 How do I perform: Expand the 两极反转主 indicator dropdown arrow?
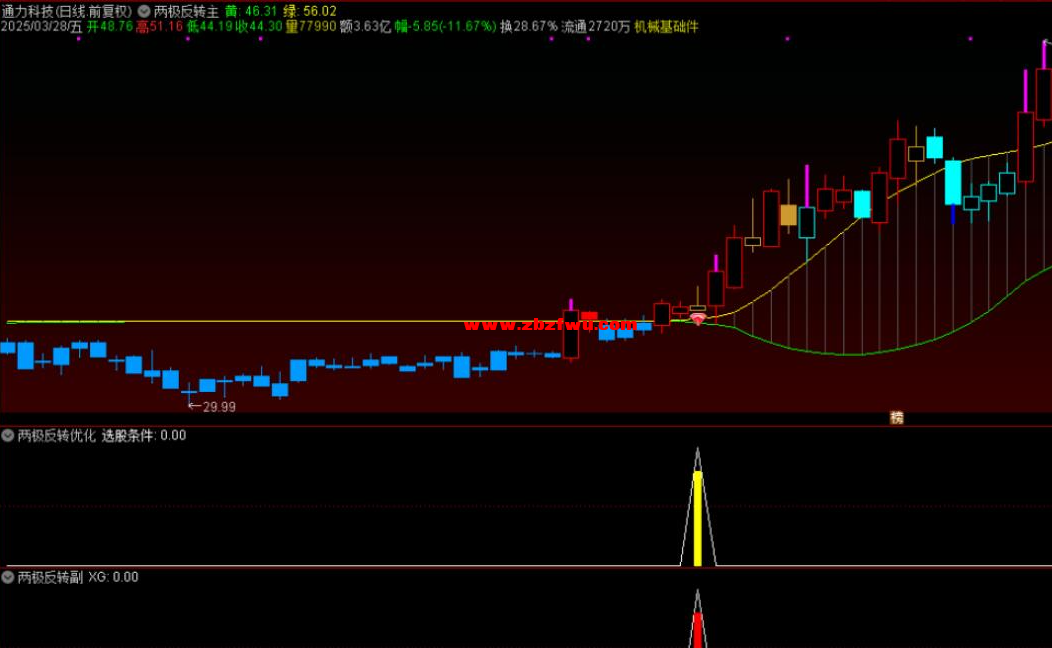tap(145, 11)
